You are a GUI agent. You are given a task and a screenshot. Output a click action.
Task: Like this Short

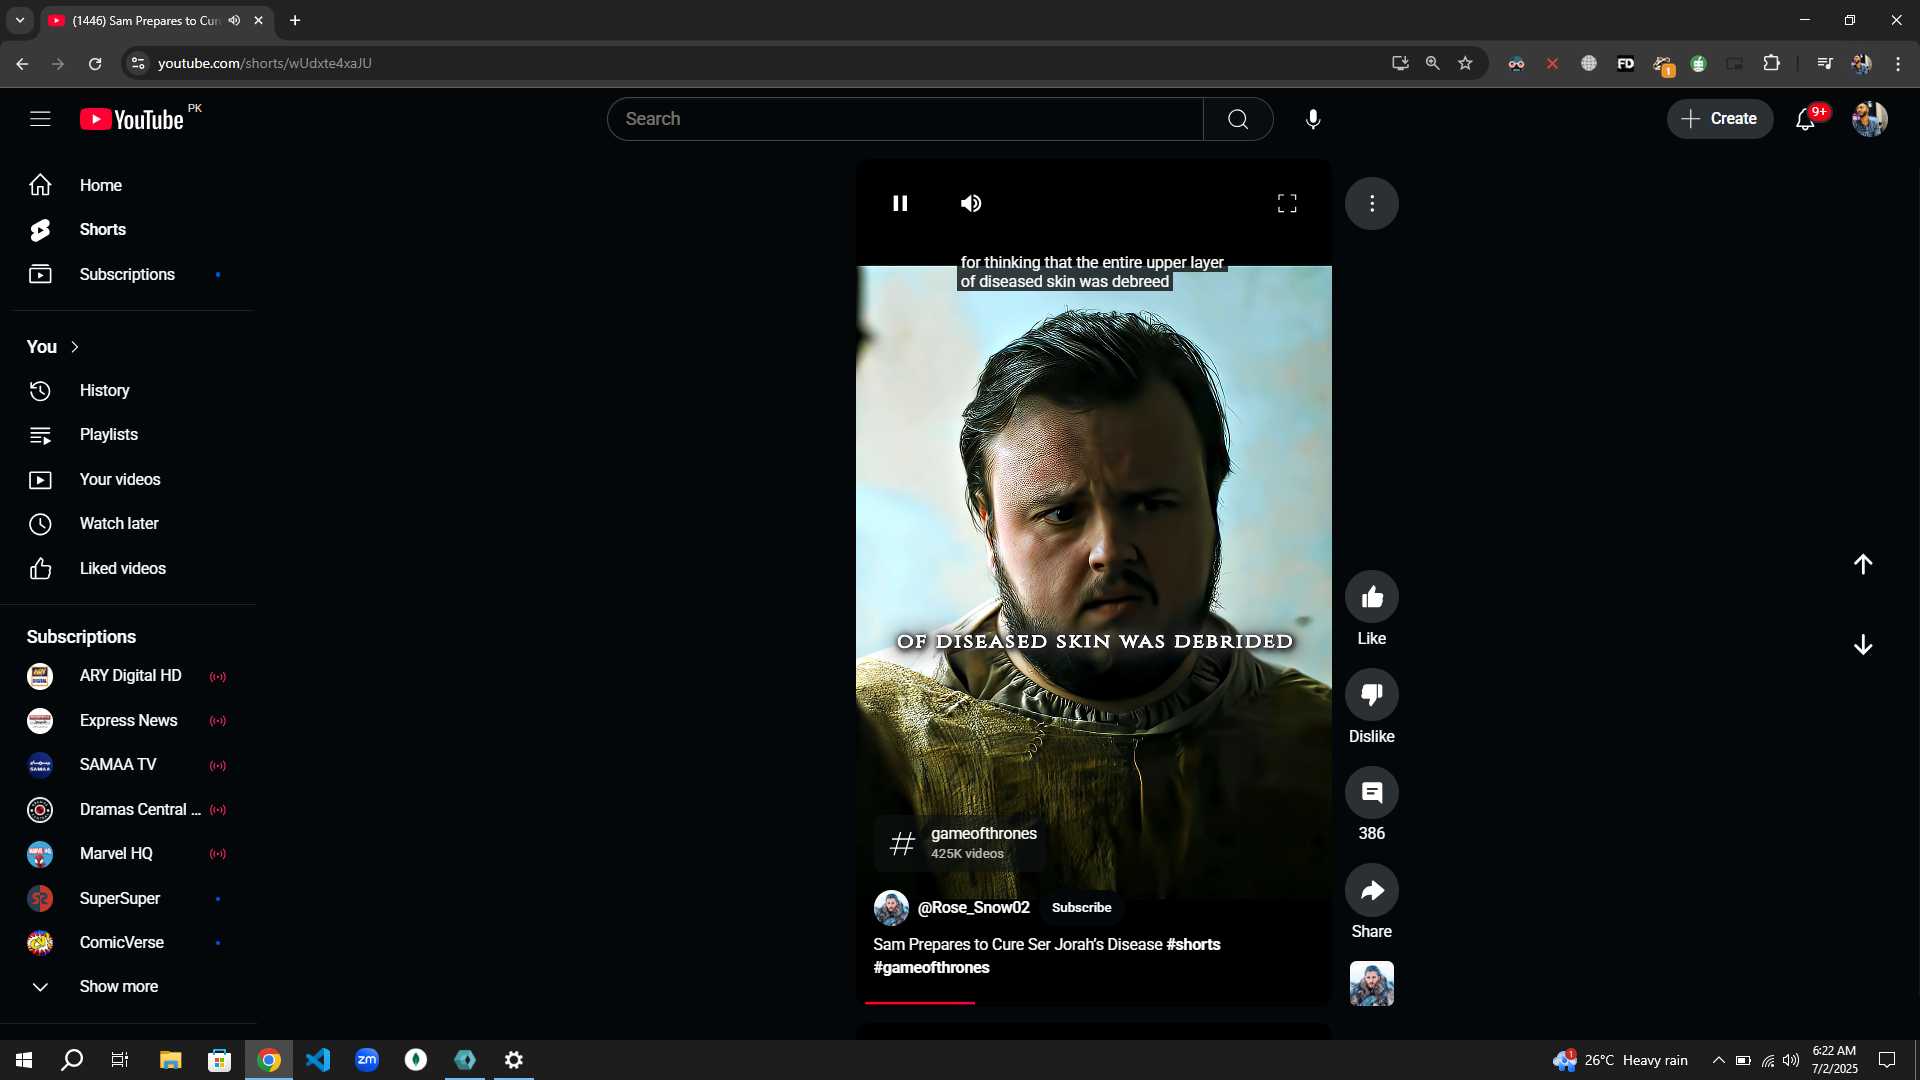coord(1372,597)
